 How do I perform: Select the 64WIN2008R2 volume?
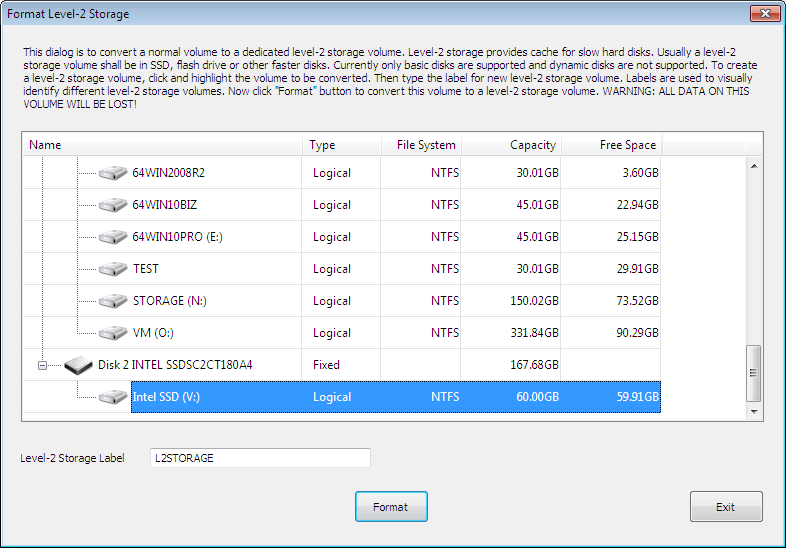click(x=168, y=173)
